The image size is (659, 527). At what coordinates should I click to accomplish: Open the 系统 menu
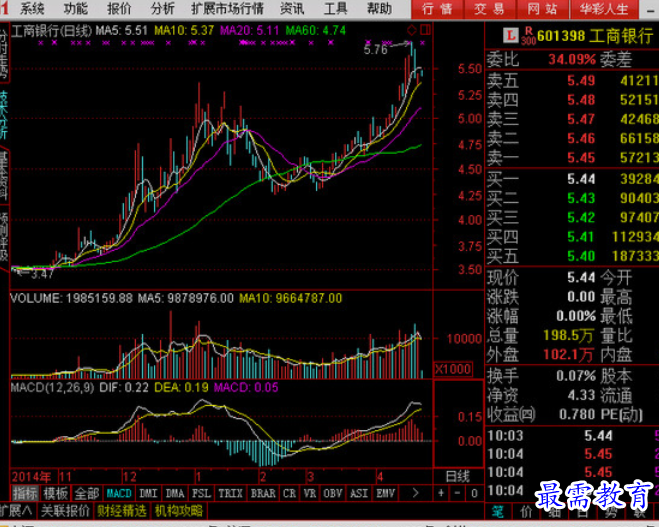32,8
